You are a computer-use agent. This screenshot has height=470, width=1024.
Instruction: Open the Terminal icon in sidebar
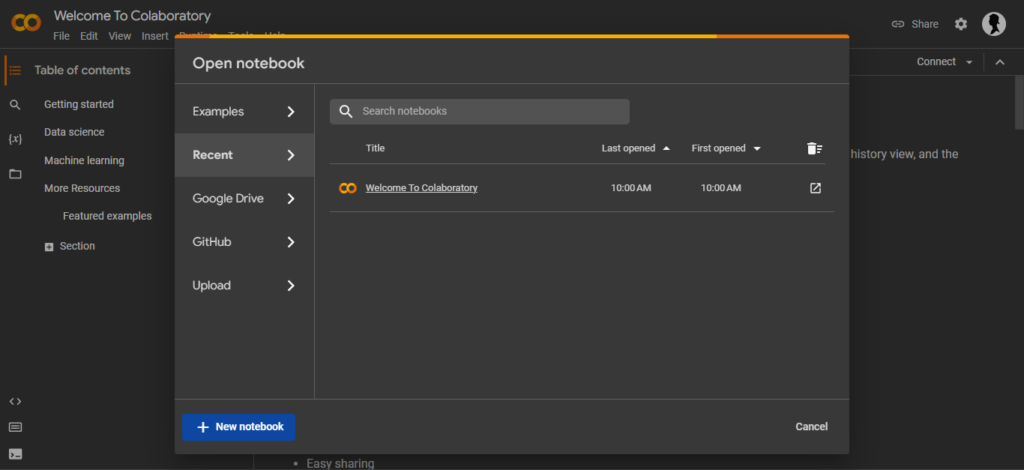tap(15, 454)
